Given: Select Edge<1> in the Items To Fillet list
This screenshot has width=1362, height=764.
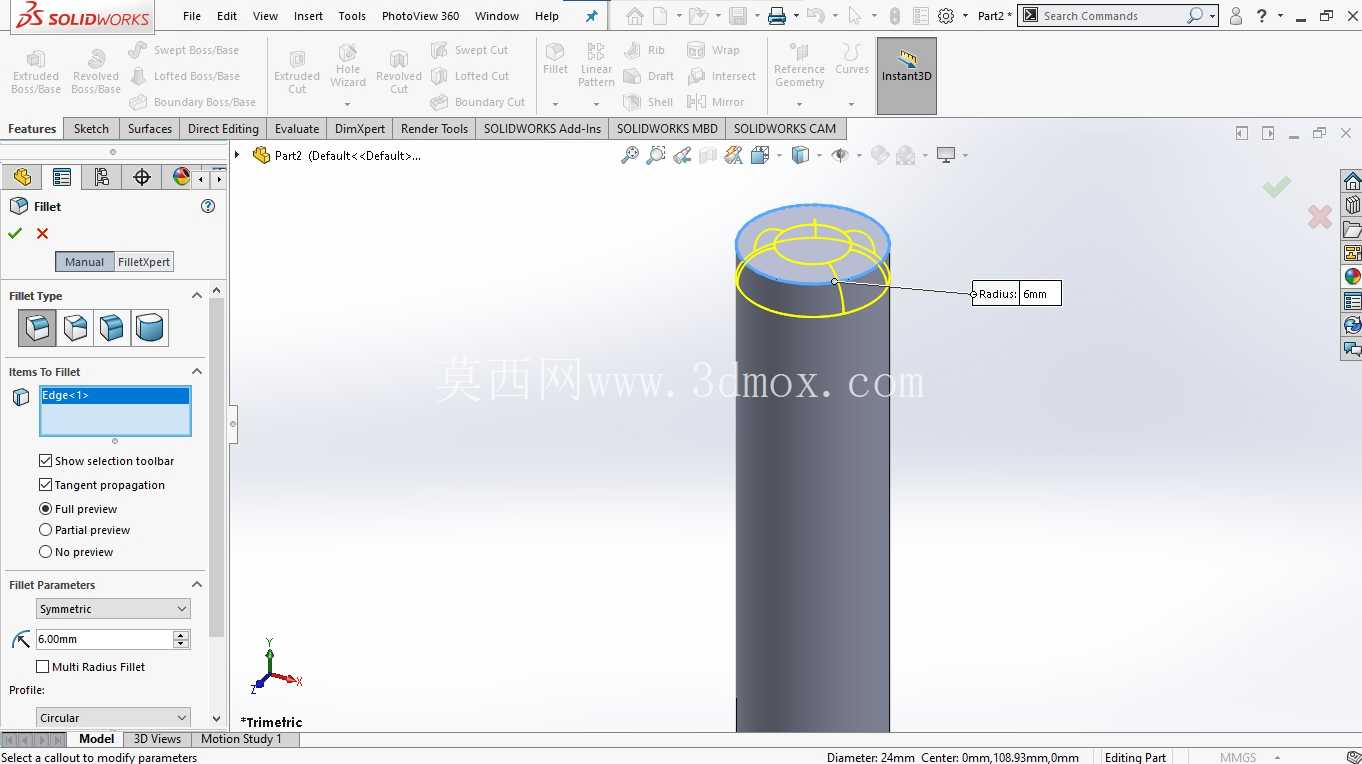Looking at the screenshot, I should coord(115,396).
